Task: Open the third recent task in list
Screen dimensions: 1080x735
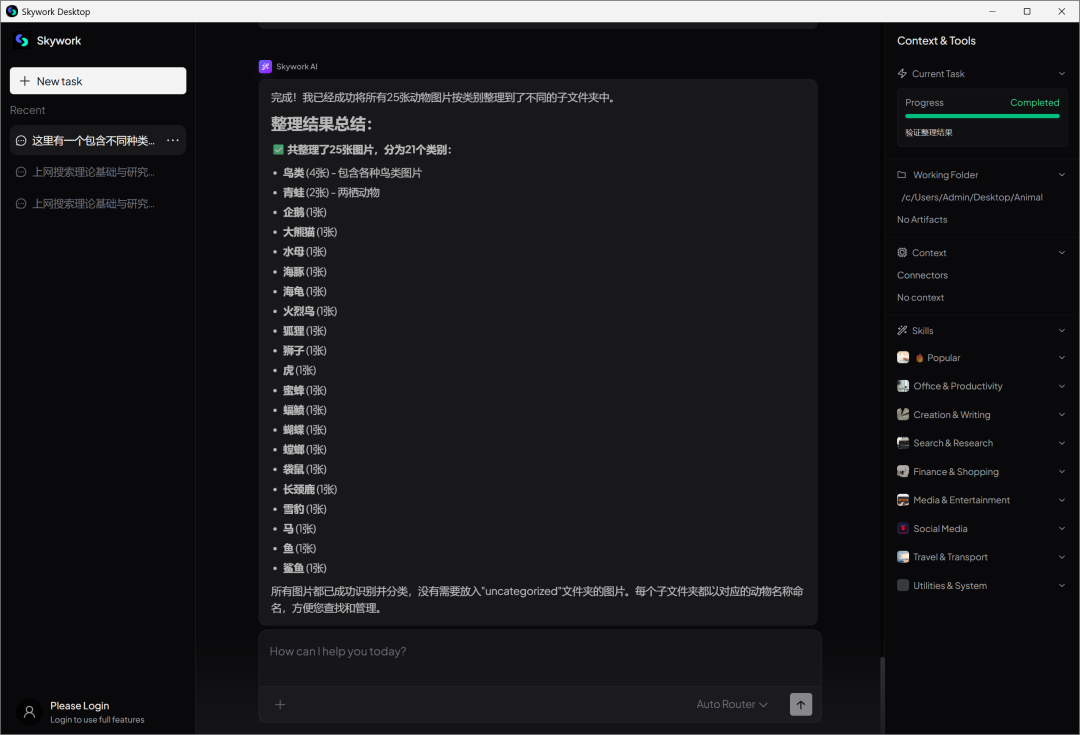Action: click(x=93, y=204)
